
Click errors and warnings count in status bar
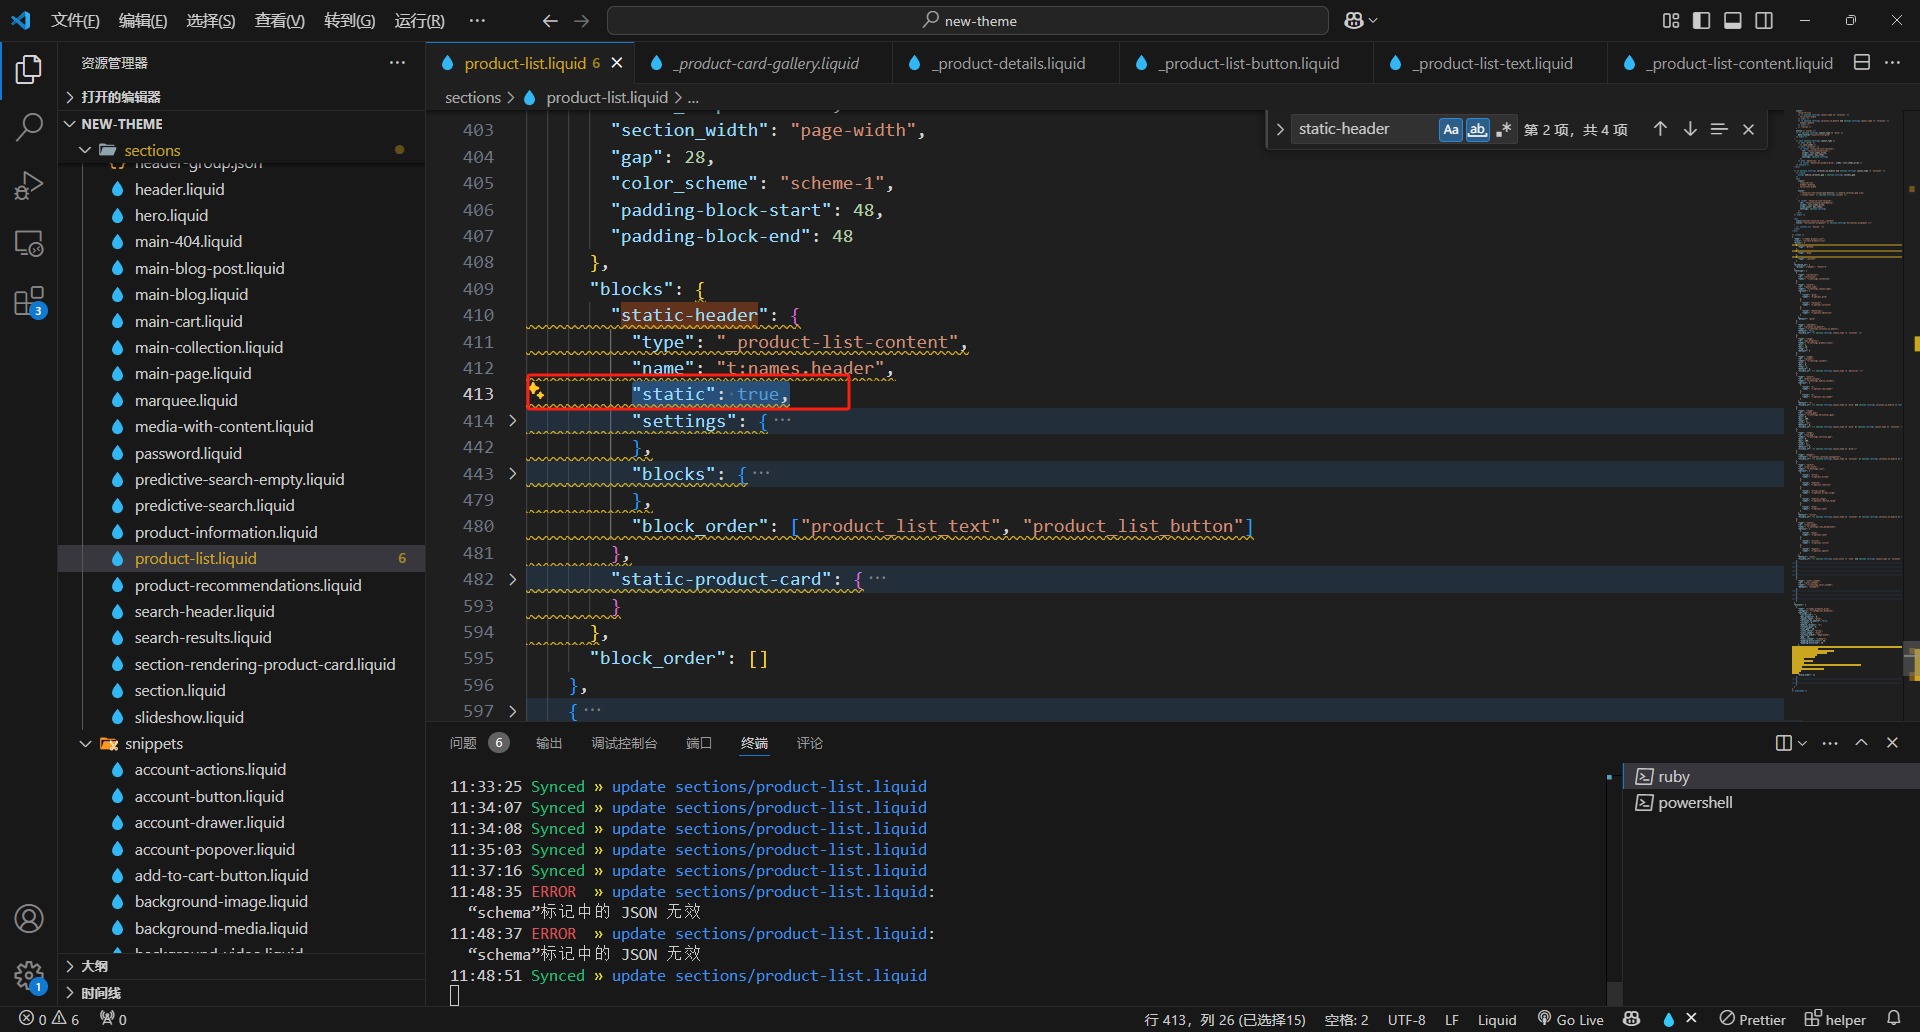tap(49, 1019)
